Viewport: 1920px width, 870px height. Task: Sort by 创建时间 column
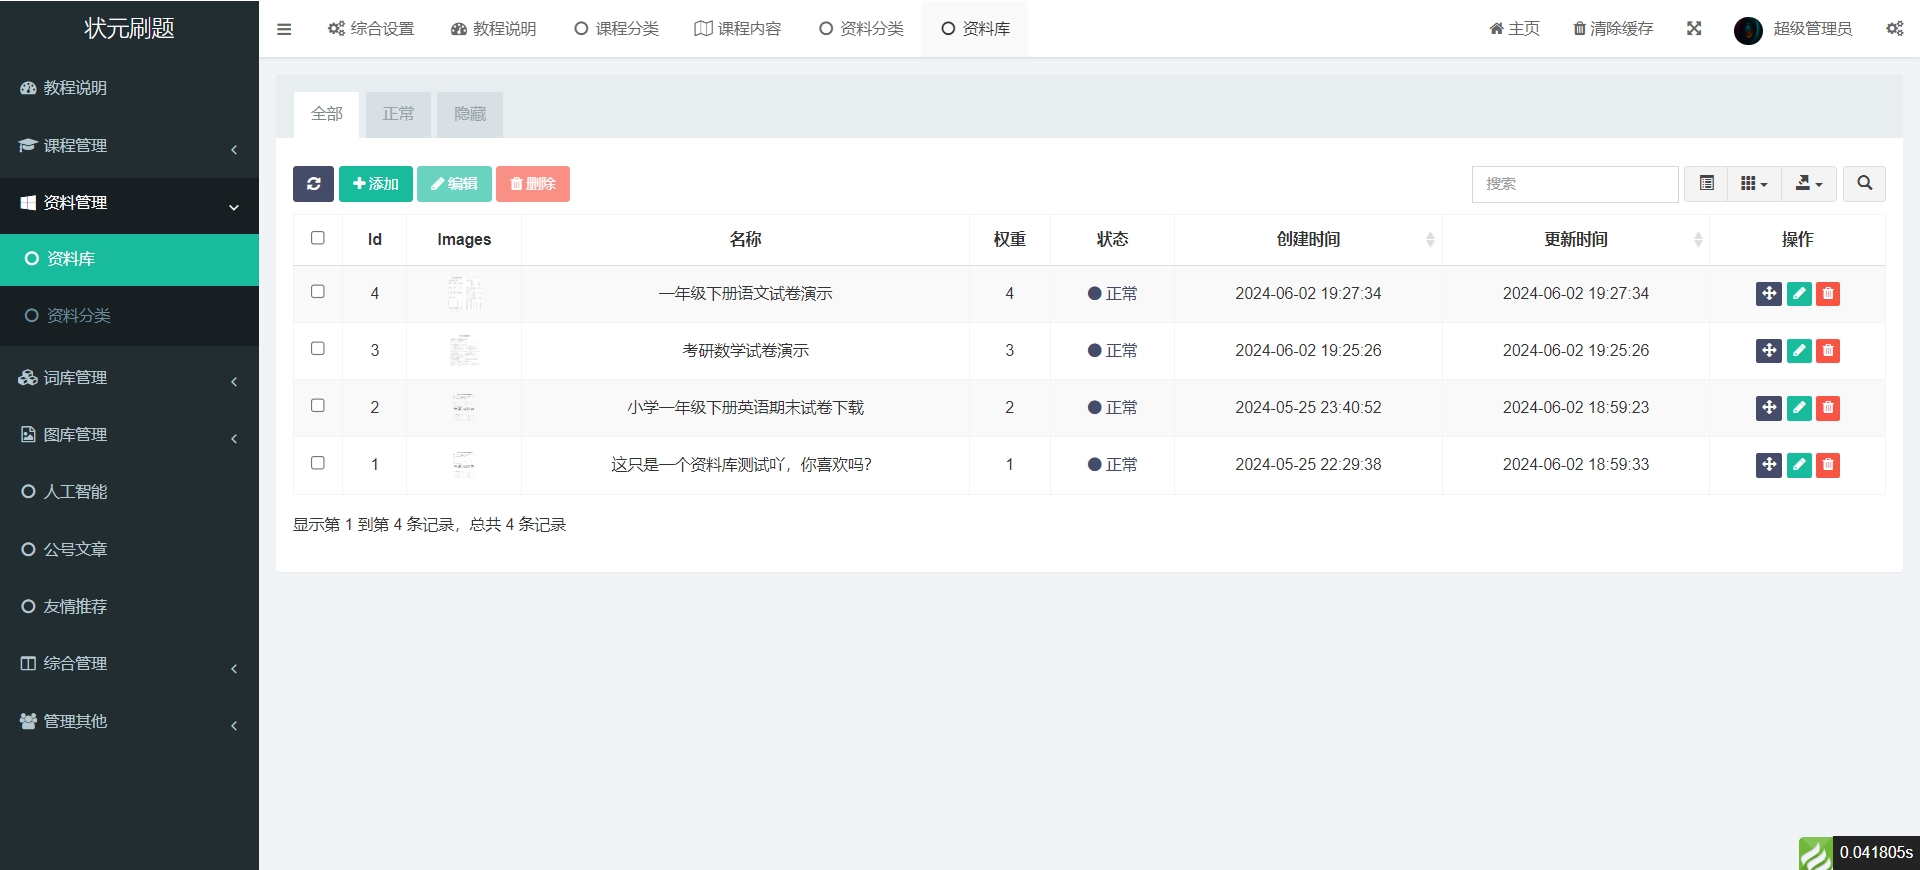1308,240
